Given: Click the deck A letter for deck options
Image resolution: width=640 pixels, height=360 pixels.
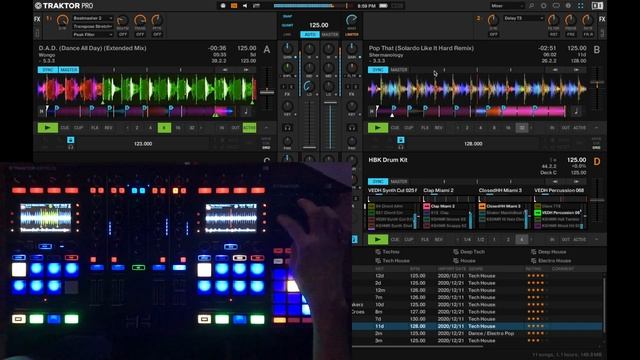Looking at the screenshot, I should tap(267, 50).
